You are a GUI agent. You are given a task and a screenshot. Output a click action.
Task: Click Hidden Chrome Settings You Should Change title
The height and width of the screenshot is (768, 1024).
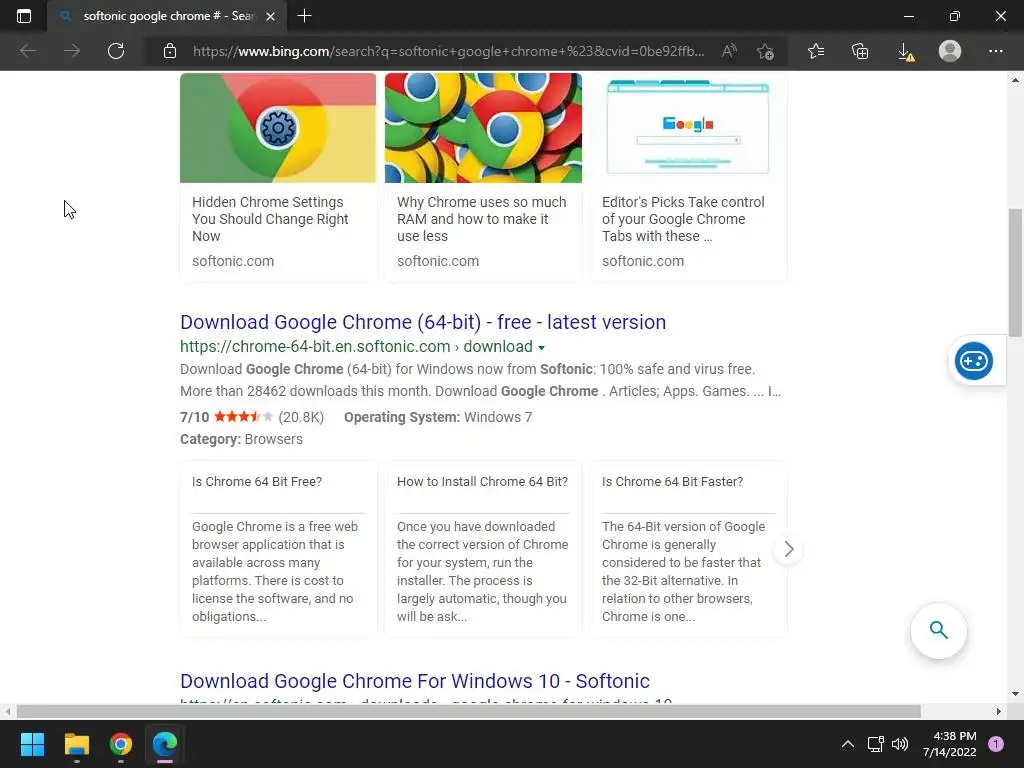(270, 219)
